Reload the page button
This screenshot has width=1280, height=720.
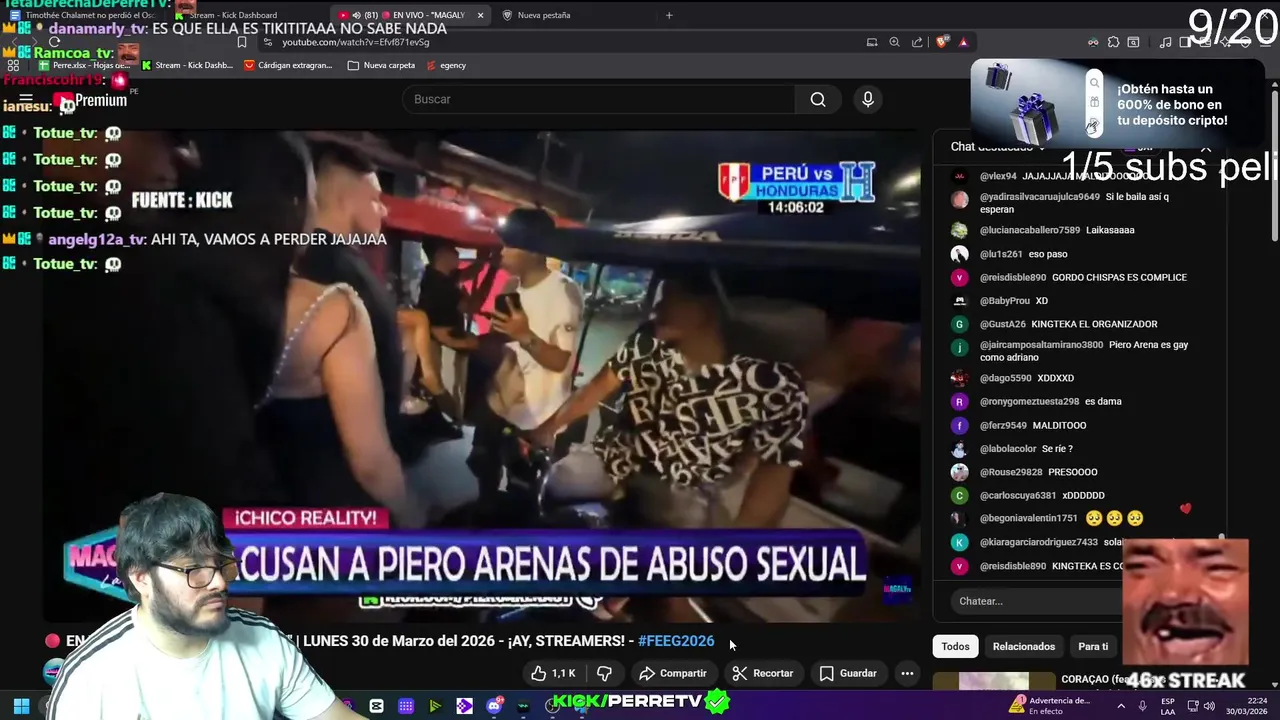tap(55, 42)
